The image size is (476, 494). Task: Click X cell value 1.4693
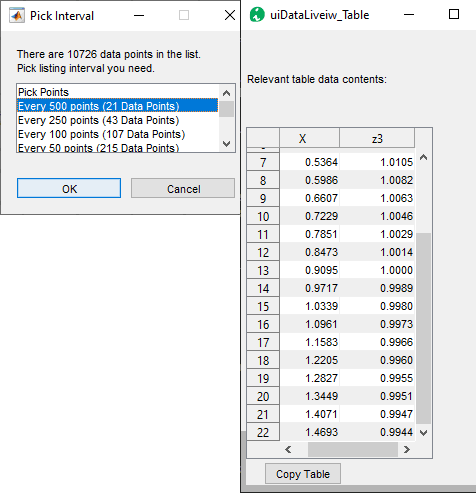[x=309, y=432]
